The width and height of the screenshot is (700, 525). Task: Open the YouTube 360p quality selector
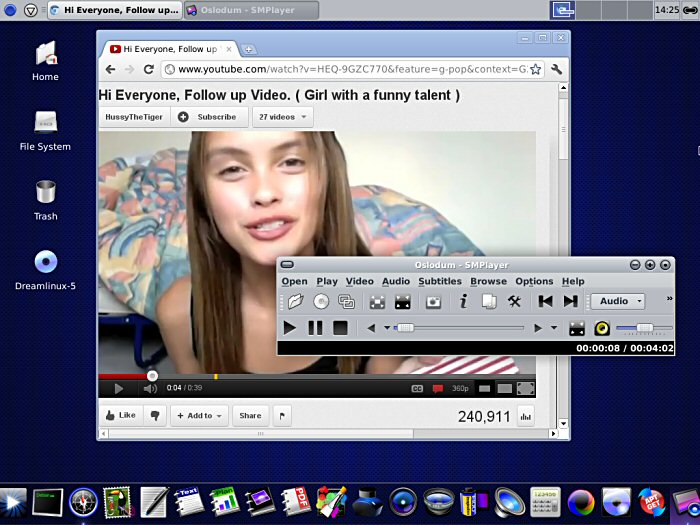click(x=460, y=388)
